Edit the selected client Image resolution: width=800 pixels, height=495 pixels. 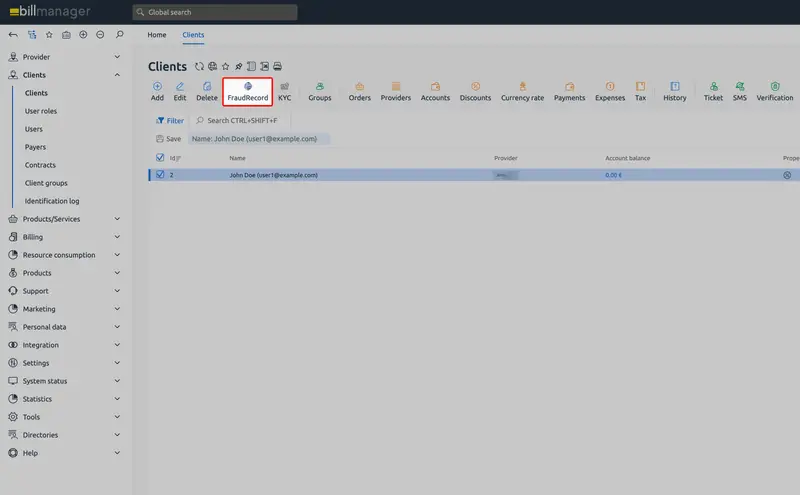pyautogui.click(x=180, y=92)
